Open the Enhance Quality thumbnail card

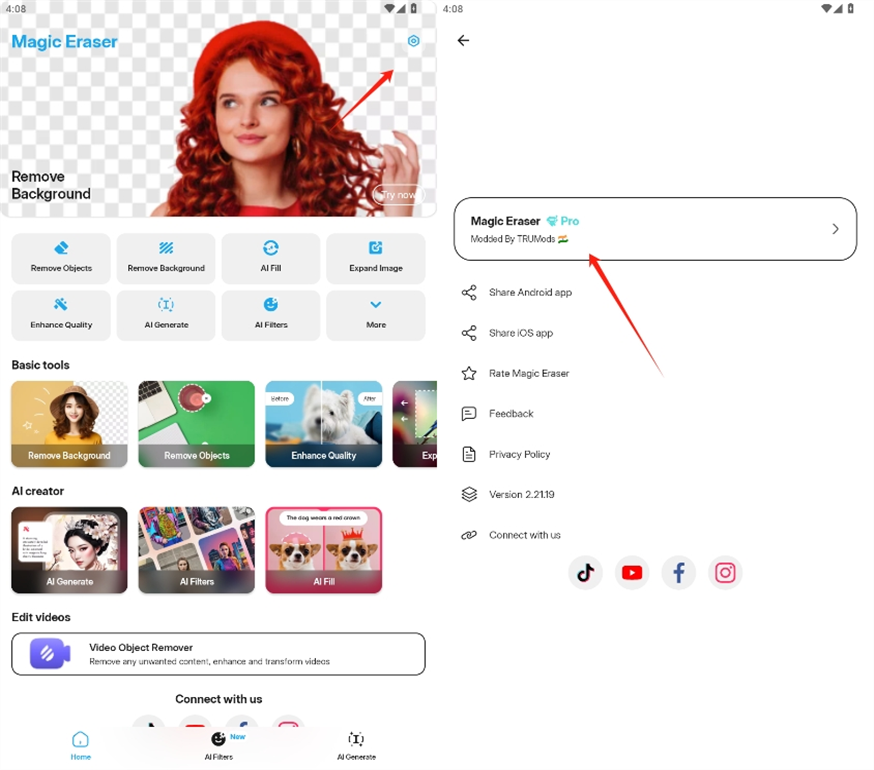[324, 424]
